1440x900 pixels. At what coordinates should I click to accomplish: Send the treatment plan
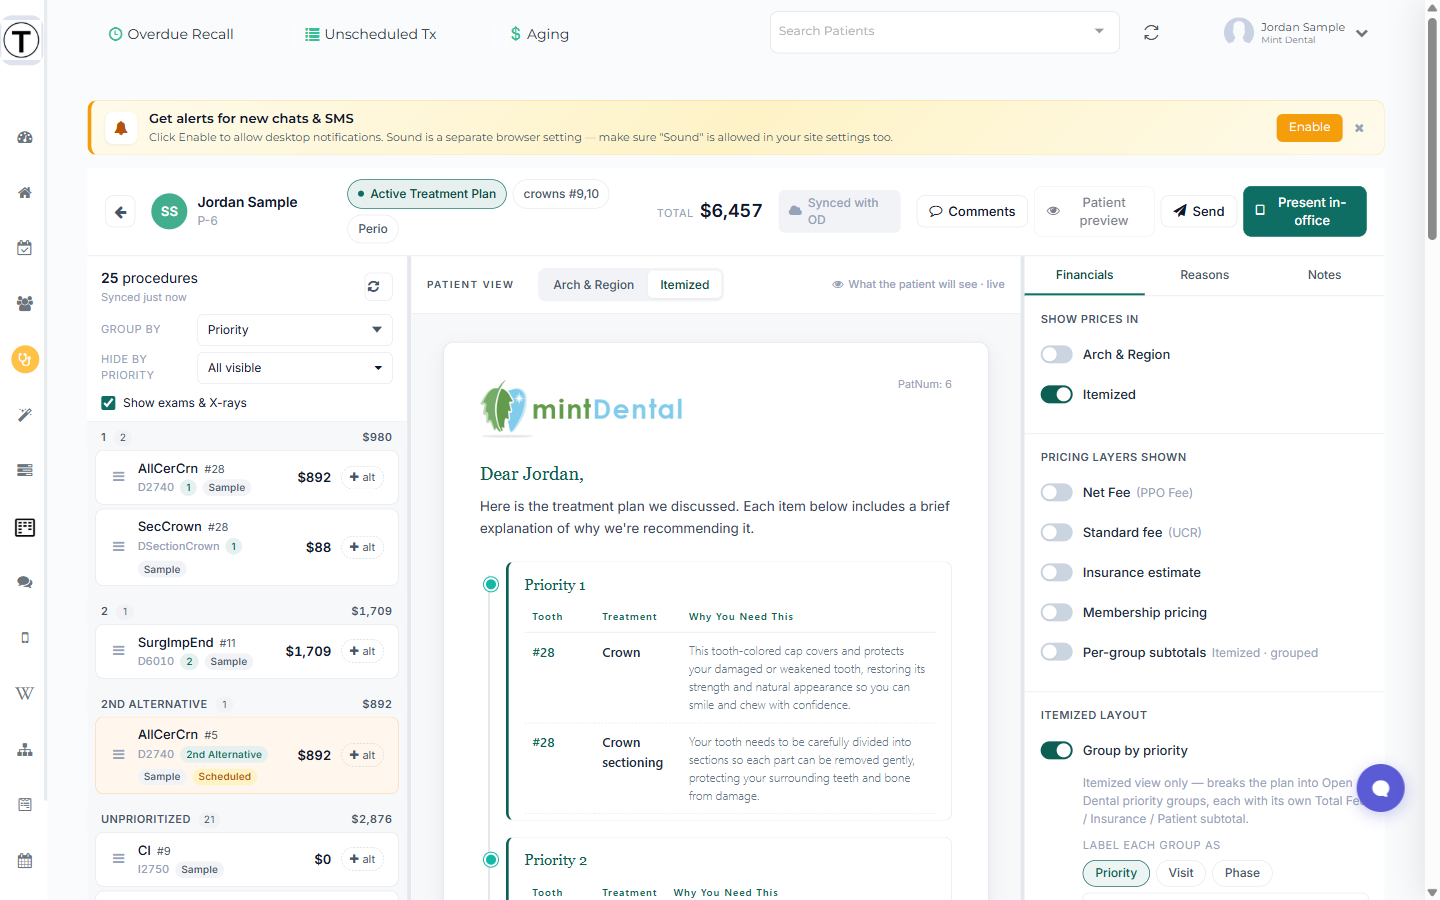click(1199, 211)
